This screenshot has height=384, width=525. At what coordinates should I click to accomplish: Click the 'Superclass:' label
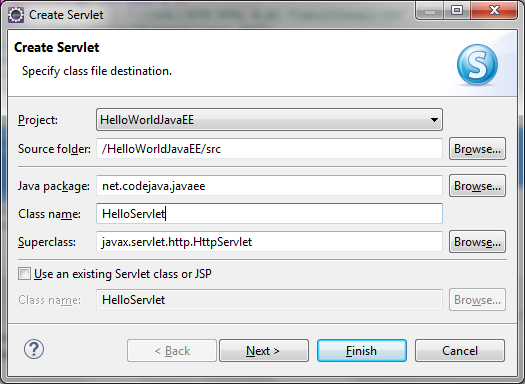coord(47,242)
